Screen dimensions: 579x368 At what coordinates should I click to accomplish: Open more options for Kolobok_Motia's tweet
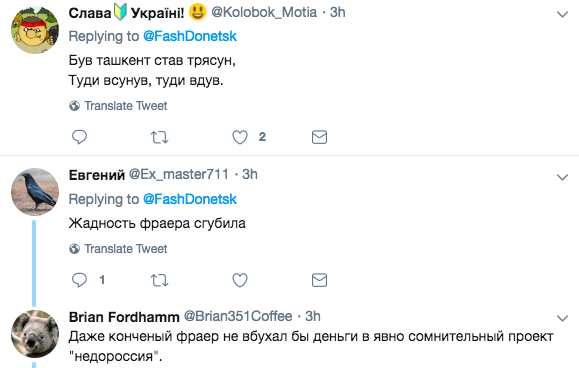pyautogui.click(x=562, y=14)
